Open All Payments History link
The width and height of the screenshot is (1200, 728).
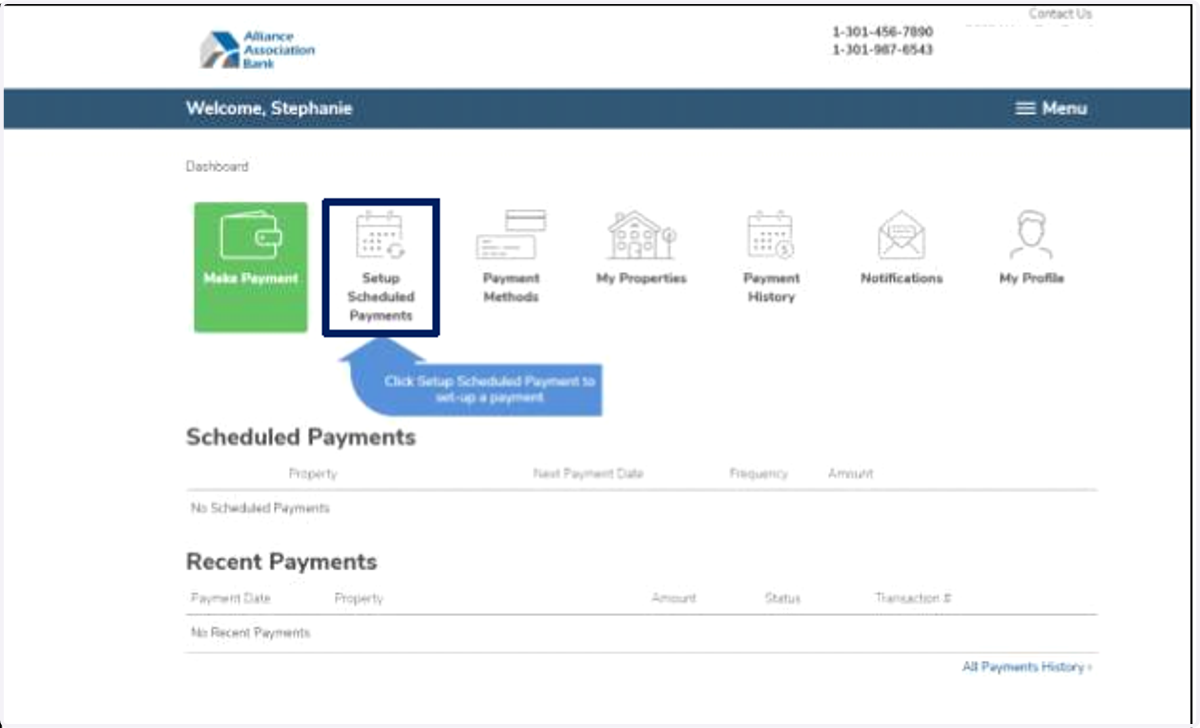pos(1027,667)
